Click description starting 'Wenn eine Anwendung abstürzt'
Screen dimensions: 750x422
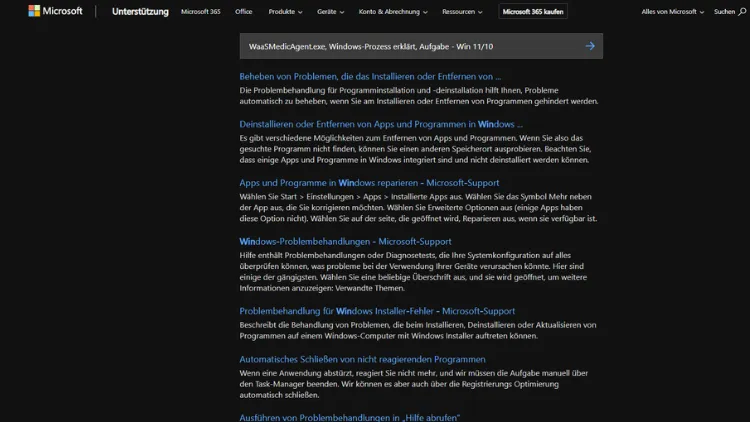click(414, 384)
